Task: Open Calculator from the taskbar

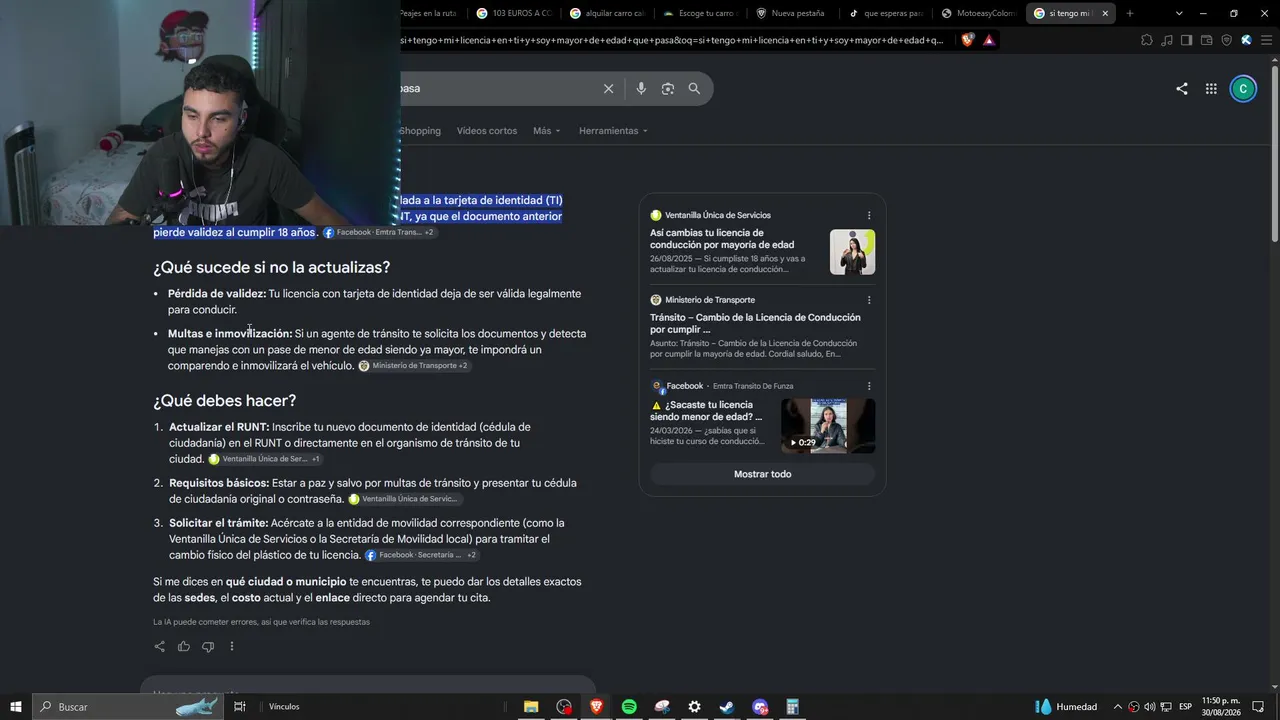Action: tap(792, 707)
